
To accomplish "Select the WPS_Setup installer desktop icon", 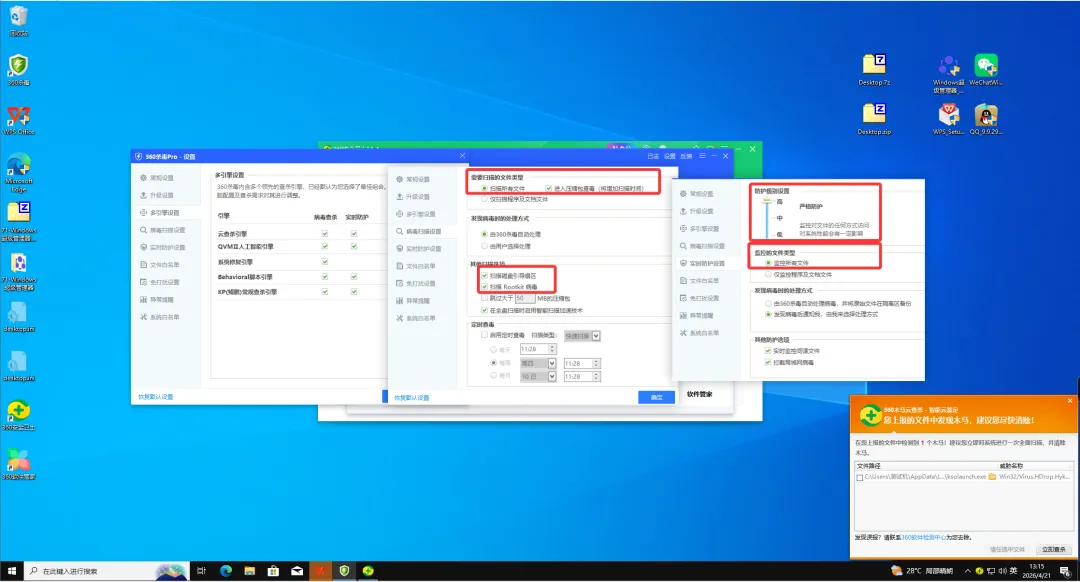I will [x=948, y=119].
